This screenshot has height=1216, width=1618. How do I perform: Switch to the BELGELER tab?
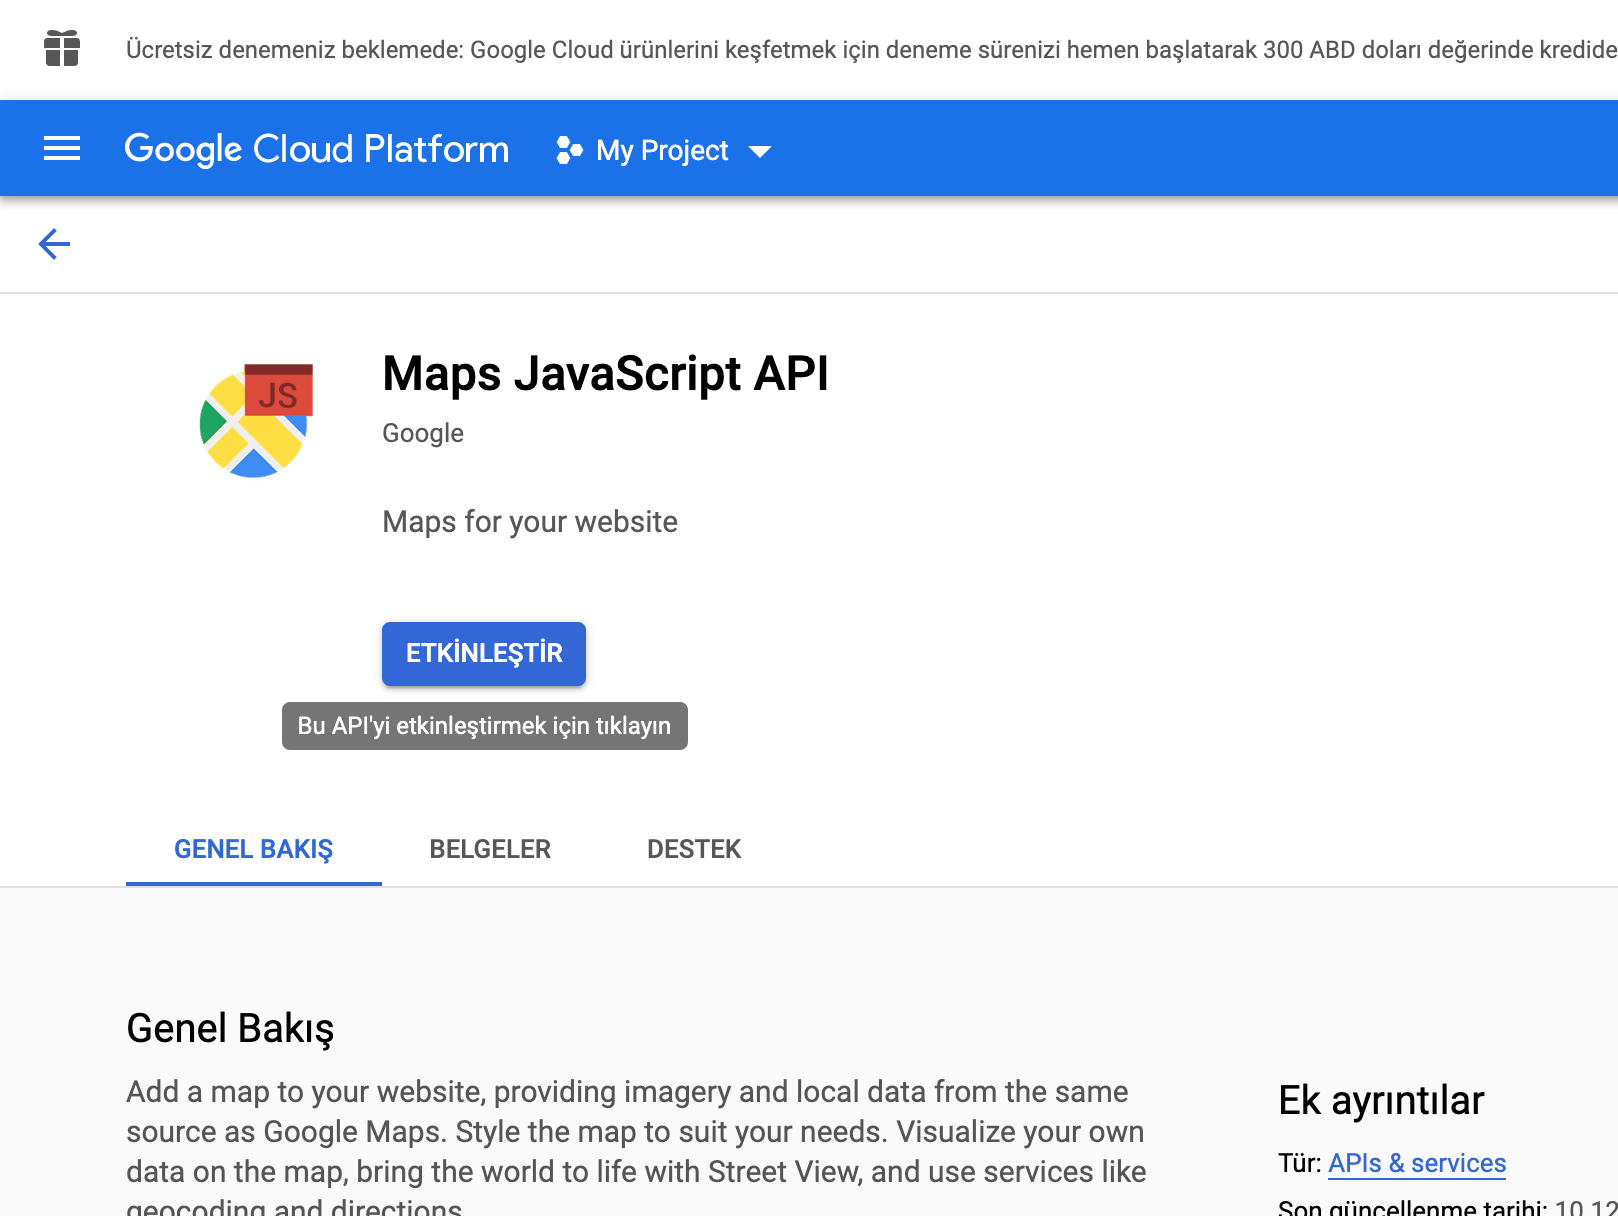pyautogui.click(x=490, y=849)
